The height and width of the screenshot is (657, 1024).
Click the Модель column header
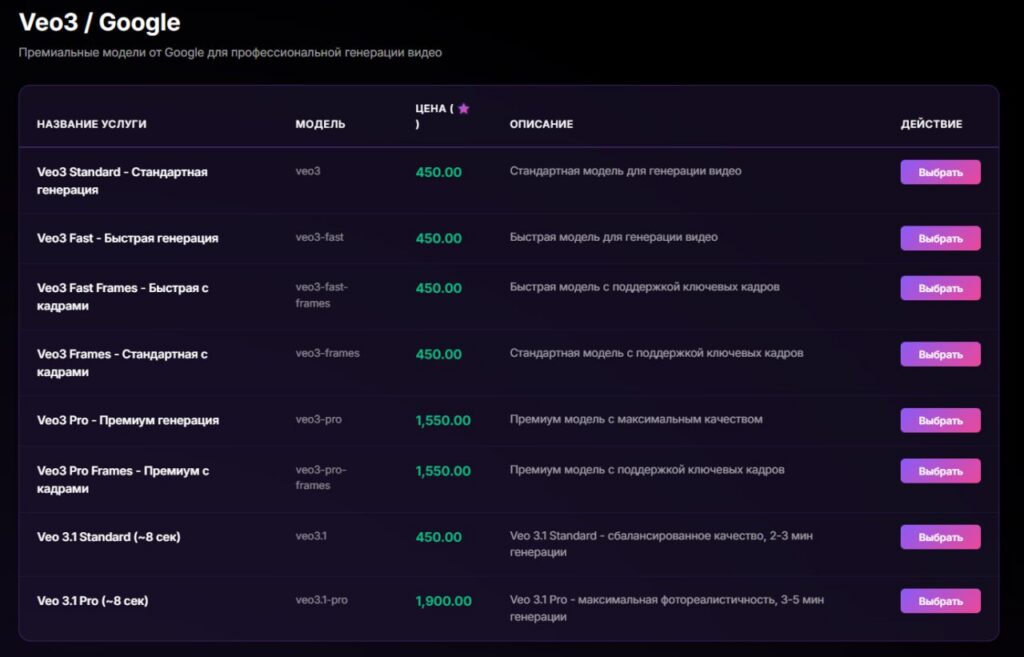click(320, 124)
